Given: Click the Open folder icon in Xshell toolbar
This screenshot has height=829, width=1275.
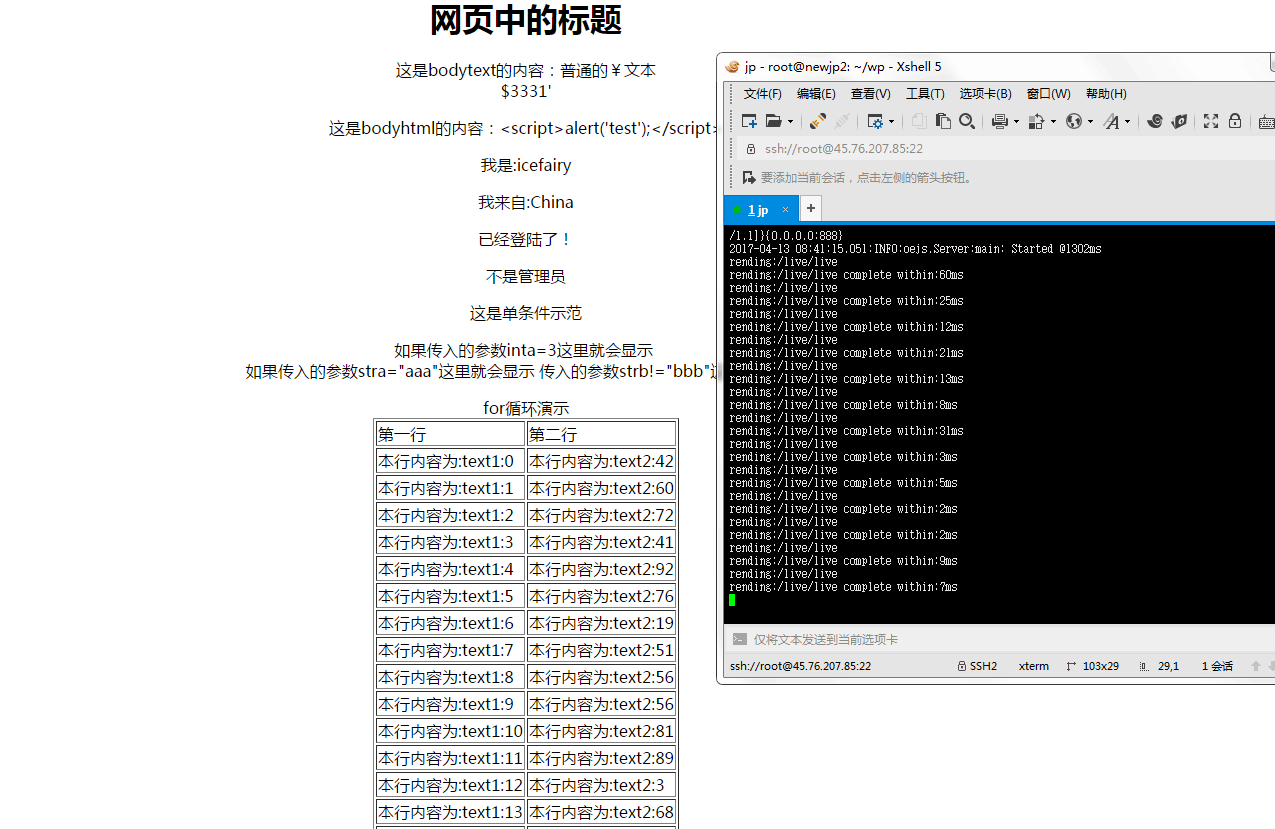Looking at the screenshot, I should (x=774, y=121).
